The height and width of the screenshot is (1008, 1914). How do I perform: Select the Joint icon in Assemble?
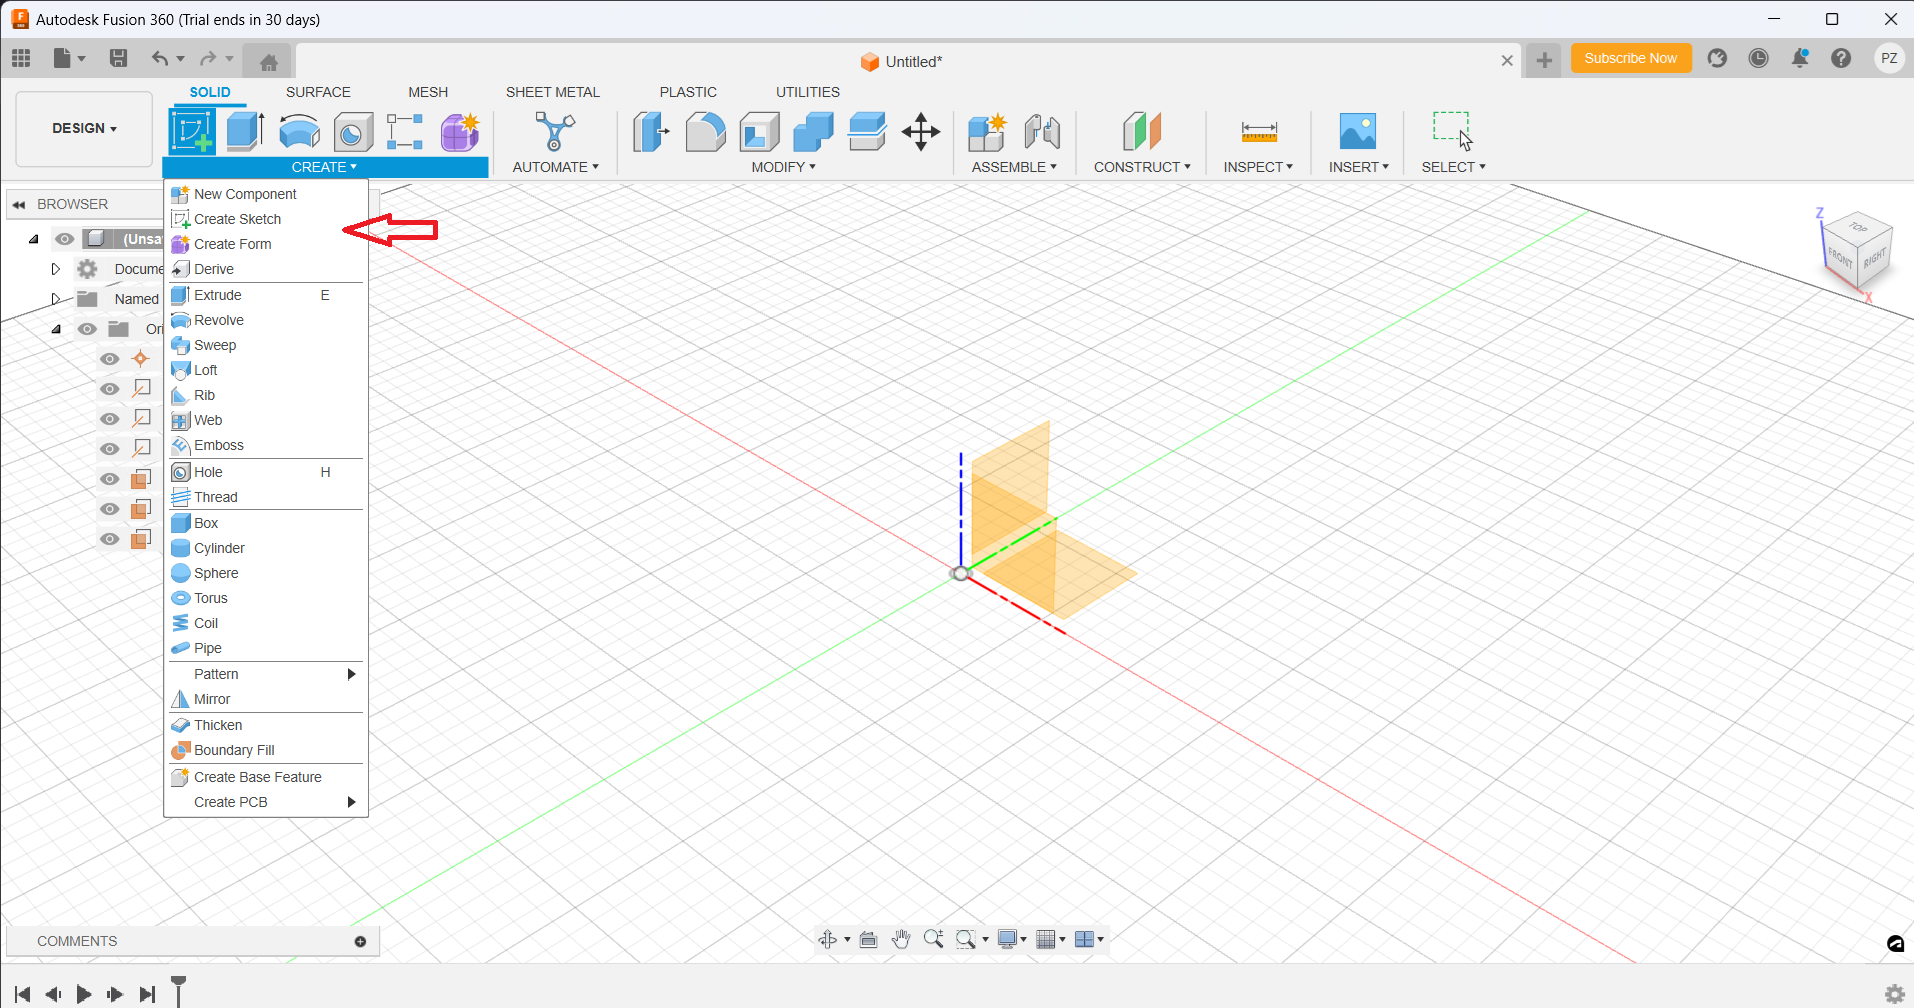(x=1041, y=132)
